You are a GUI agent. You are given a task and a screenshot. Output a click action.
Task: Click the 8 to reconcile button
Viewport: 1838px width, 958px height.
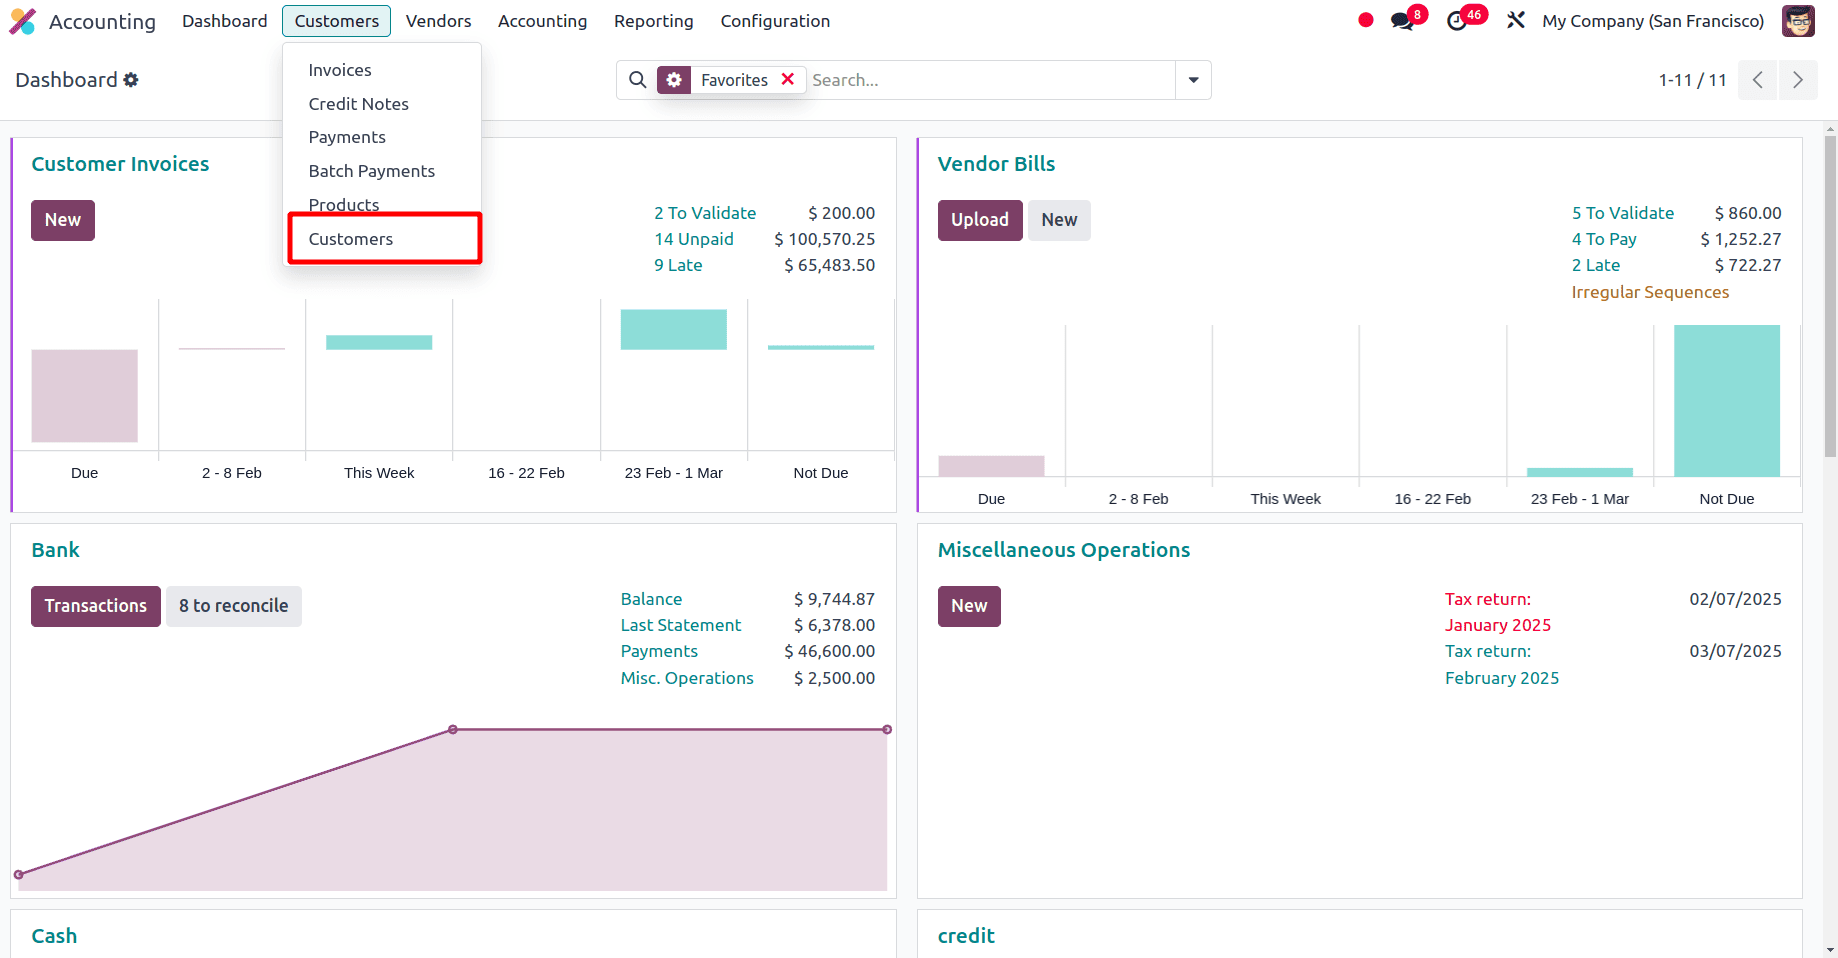click(233, 606)
